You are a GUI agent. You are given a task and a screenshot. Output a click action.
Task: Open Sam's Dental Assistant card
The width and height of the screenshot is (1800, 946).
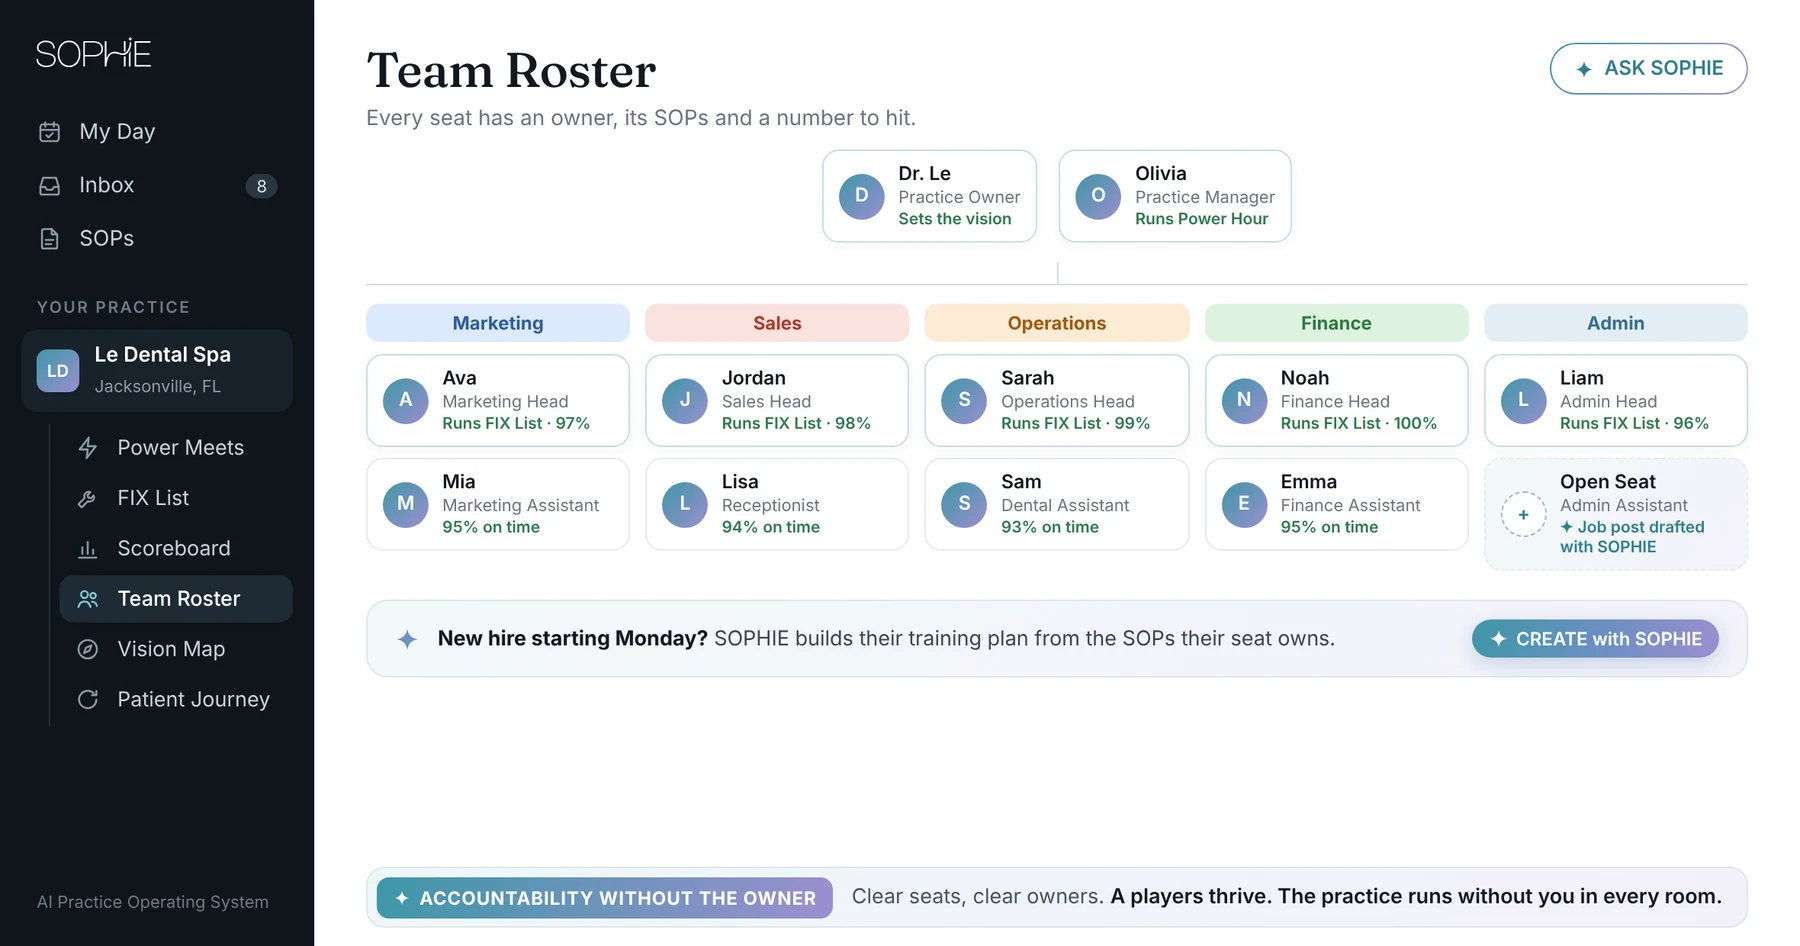pos(1057,504)
